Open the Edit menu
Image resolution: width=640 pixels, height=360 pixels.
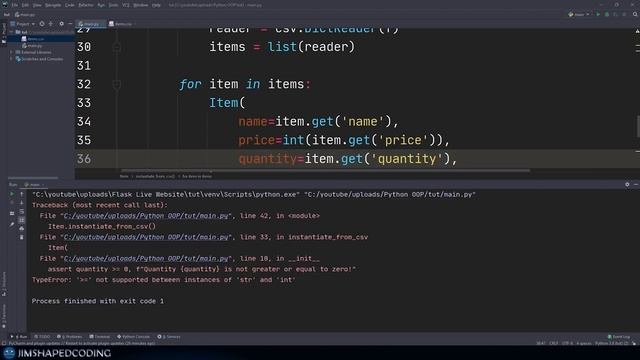point(25,5)
